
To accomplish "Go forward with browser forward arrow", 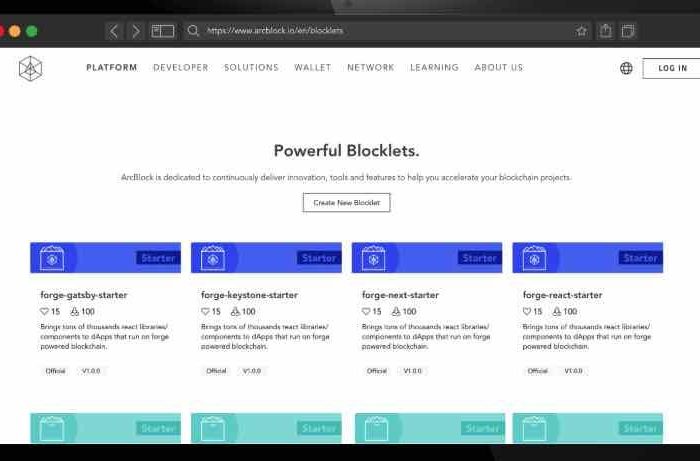I will coord(136,31).
